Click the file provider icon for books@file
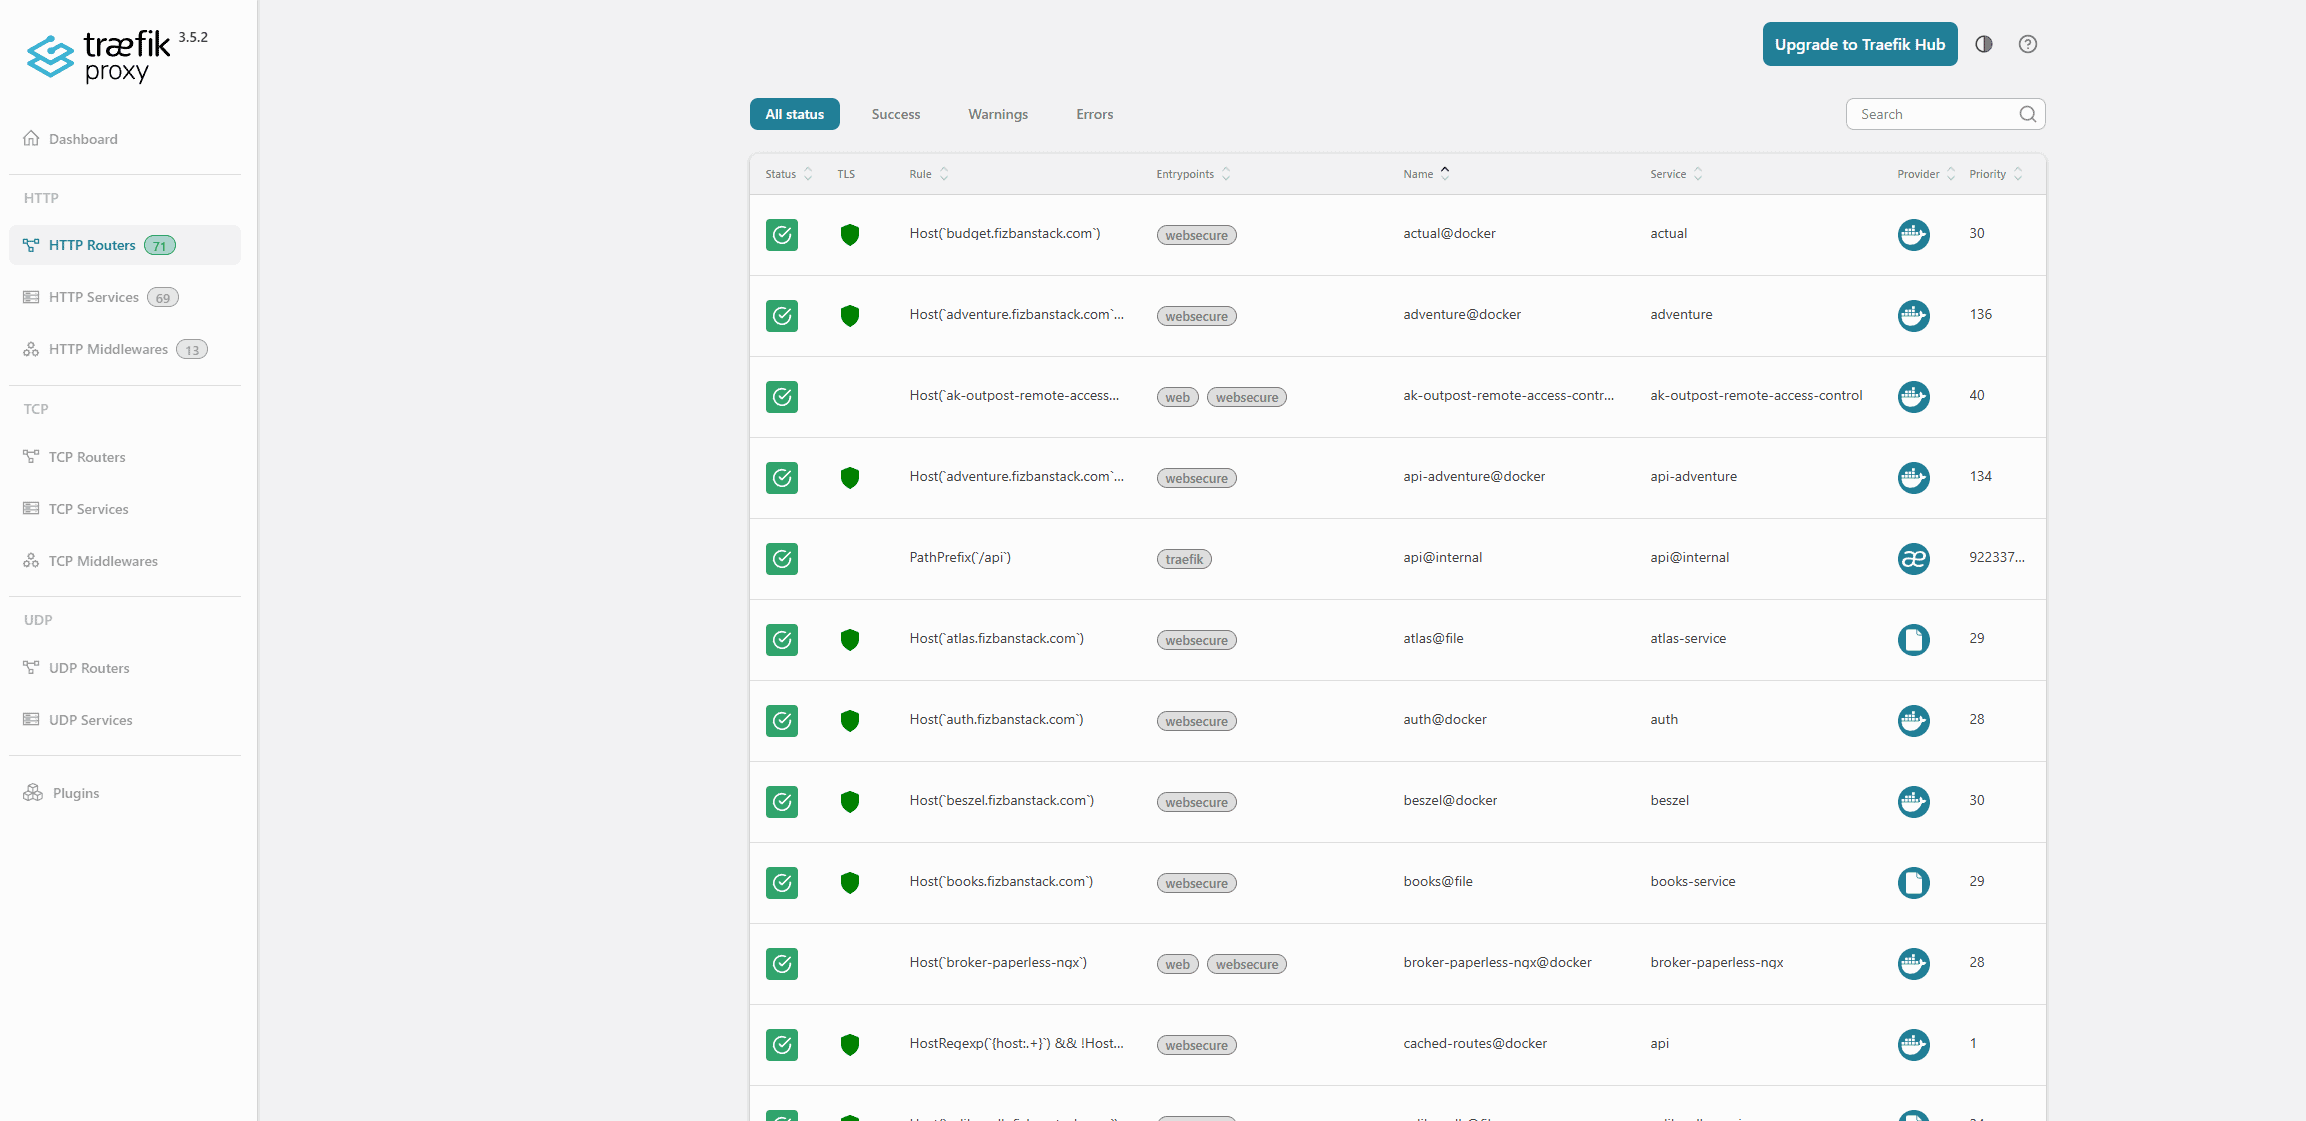The width and height of the screenshot is (2306, 1121). point(1914,883)
